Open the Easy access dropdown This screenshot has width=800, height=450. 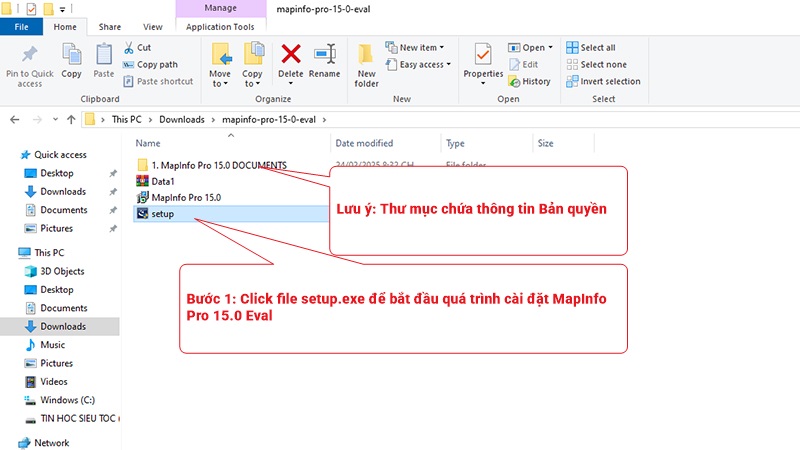click(x=422, y=65)
